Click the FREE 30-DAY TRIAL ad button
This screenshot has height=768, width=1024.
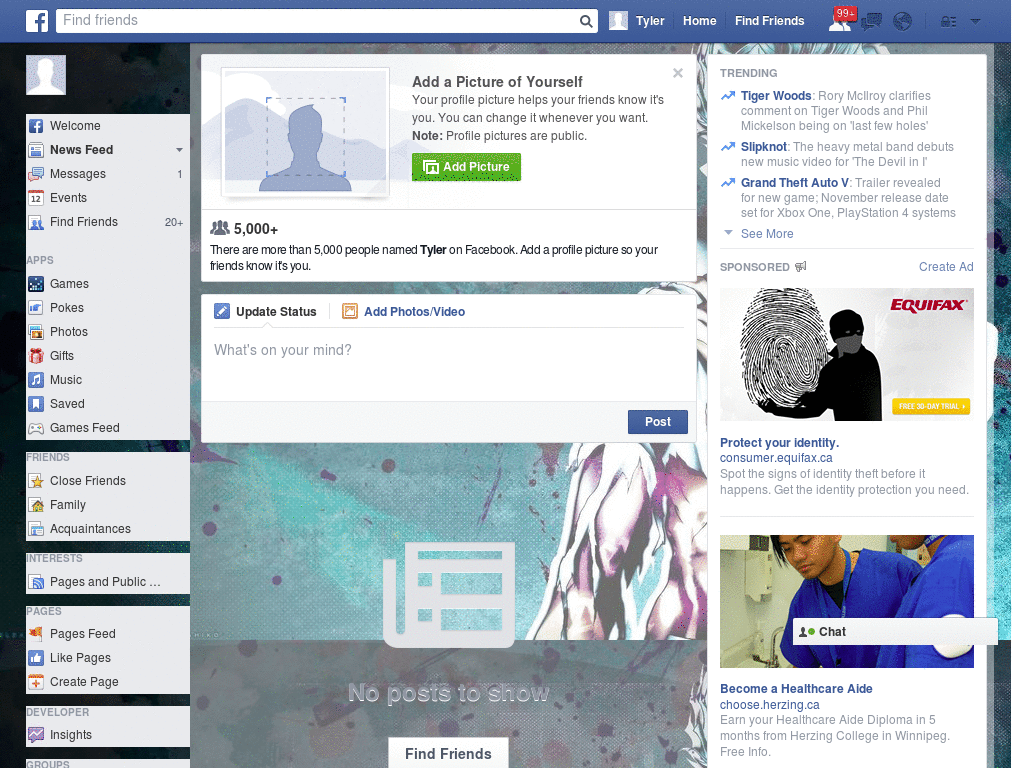tap(931, 406)
